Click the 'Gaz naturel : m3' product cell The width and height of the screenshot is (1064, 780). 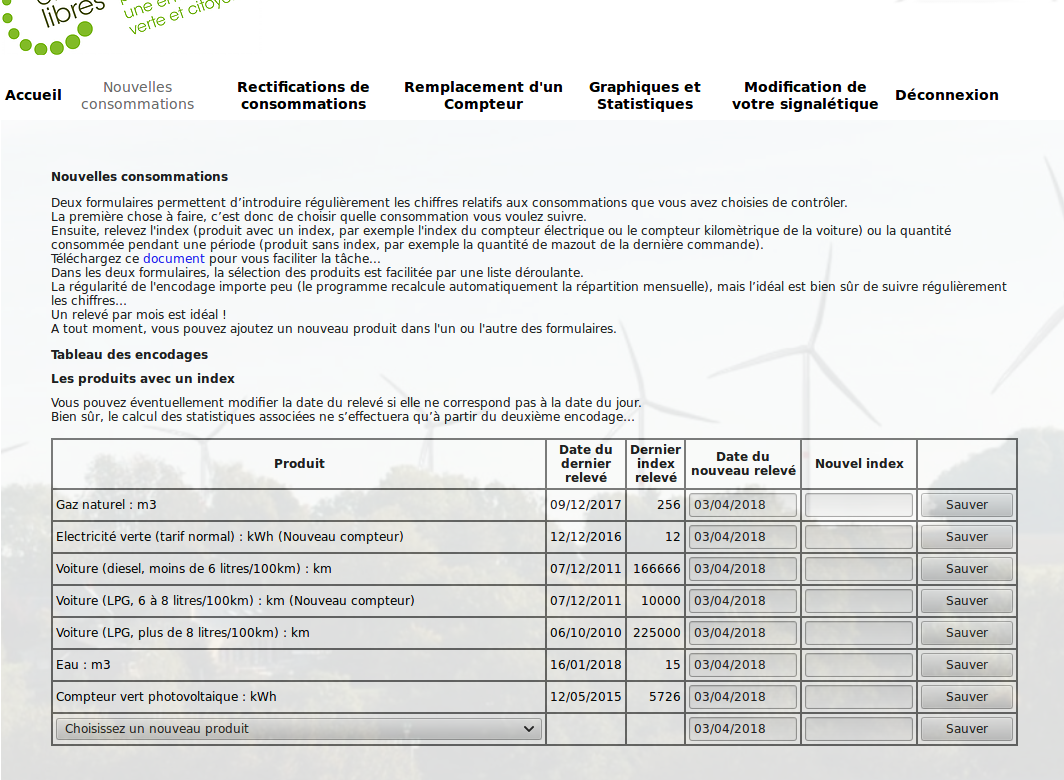[299, 505]
